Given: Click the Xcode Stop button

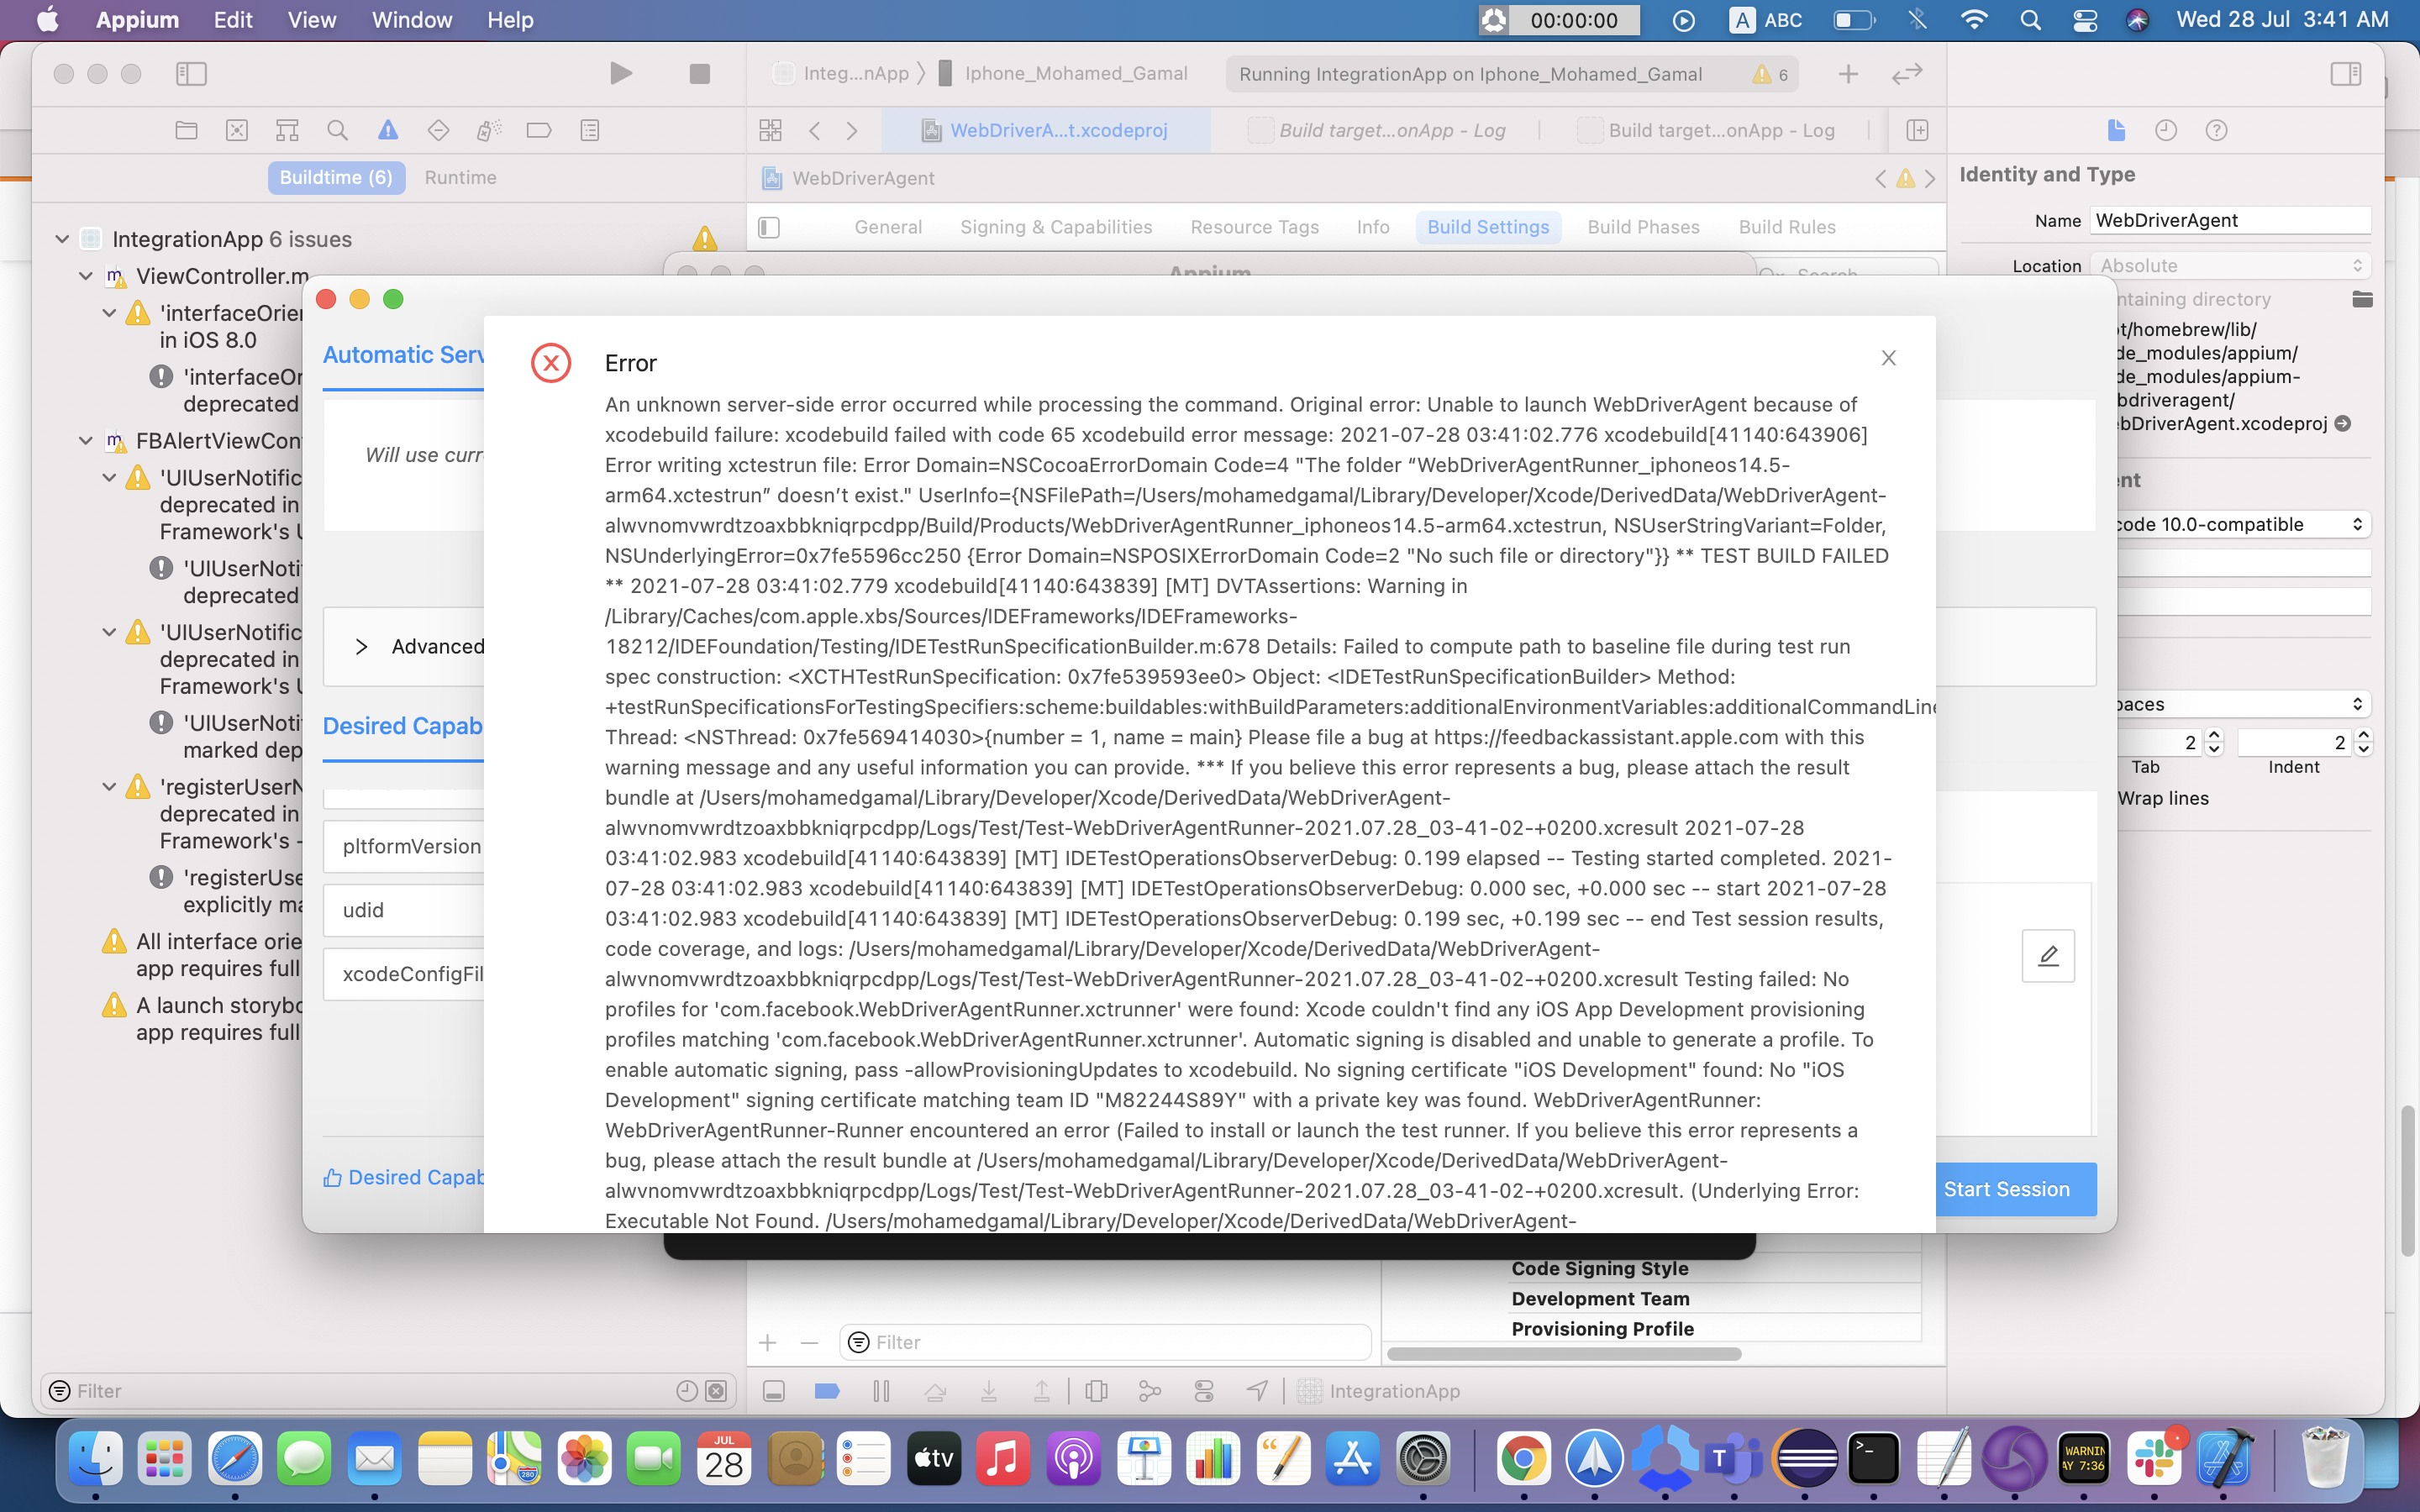Looking at the screenshot, I should 700,73.
